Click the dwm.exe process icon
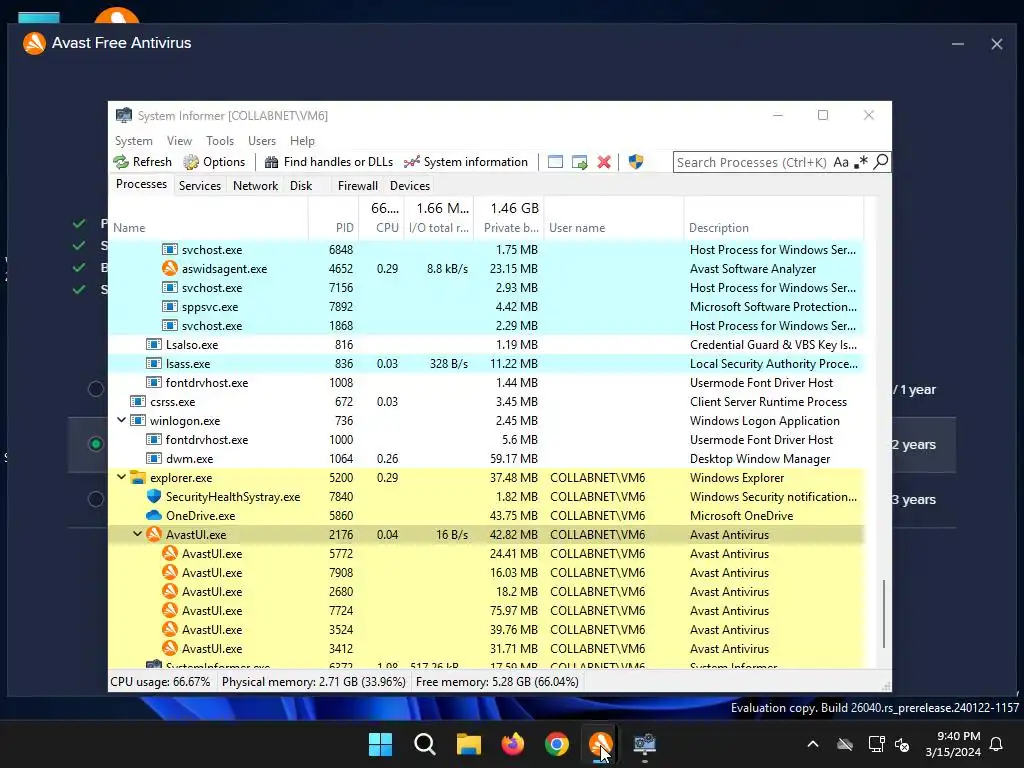The height and width of the screenshot is (768, 1024). (153, 458)
